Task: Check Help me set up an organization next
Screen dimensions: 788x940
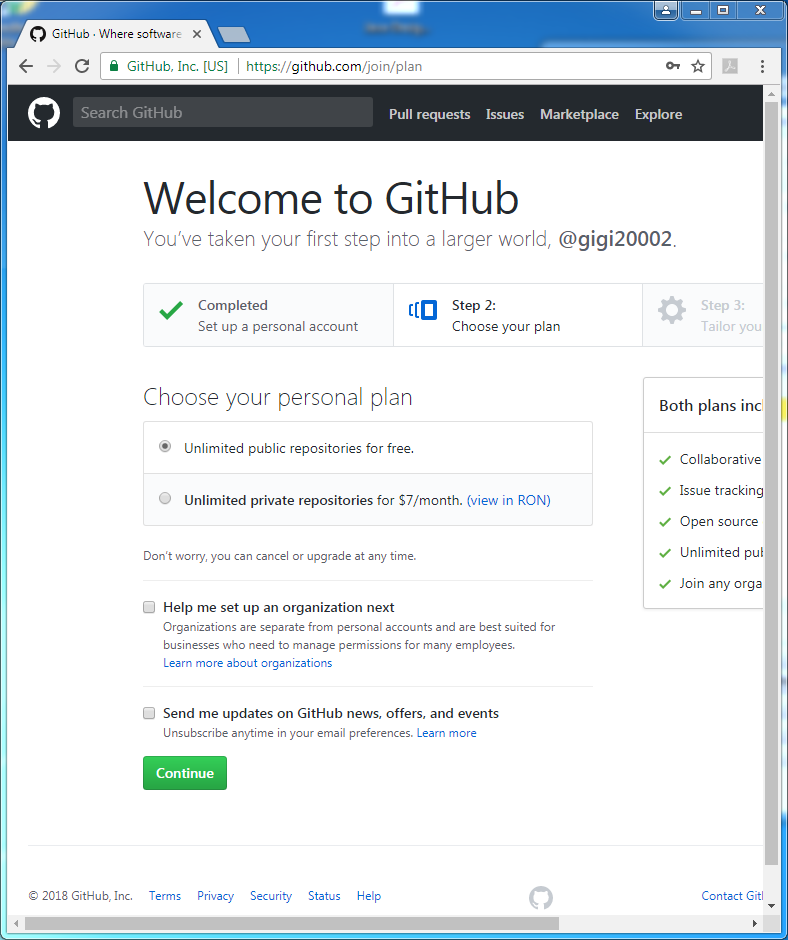Action: tap(149, 607)
